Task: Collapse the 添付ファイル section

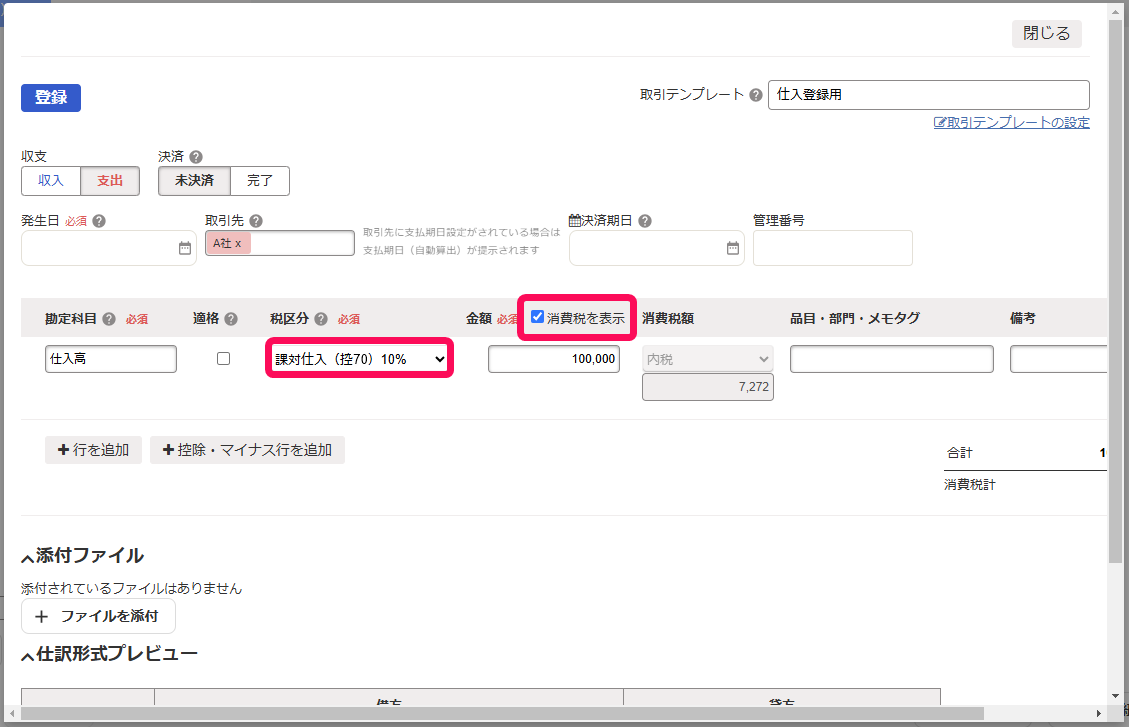Action: click(x=27, y=558)
